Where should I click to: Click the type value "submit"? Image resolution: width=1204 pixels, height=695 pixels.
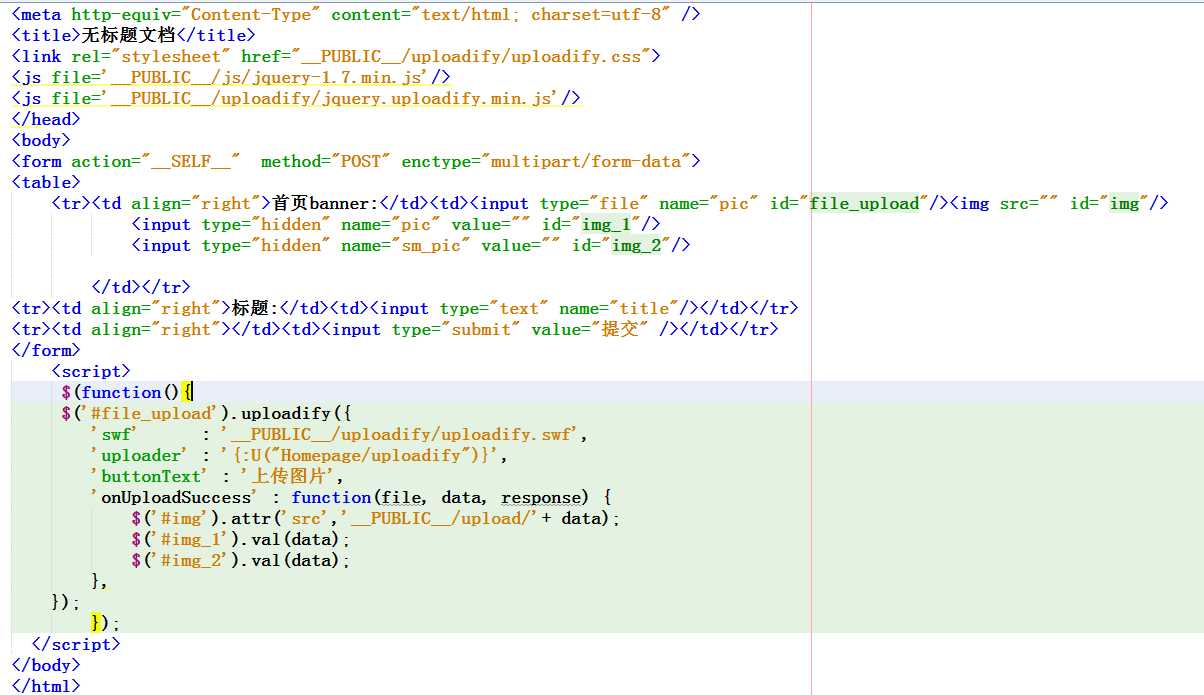coord(481,329)
